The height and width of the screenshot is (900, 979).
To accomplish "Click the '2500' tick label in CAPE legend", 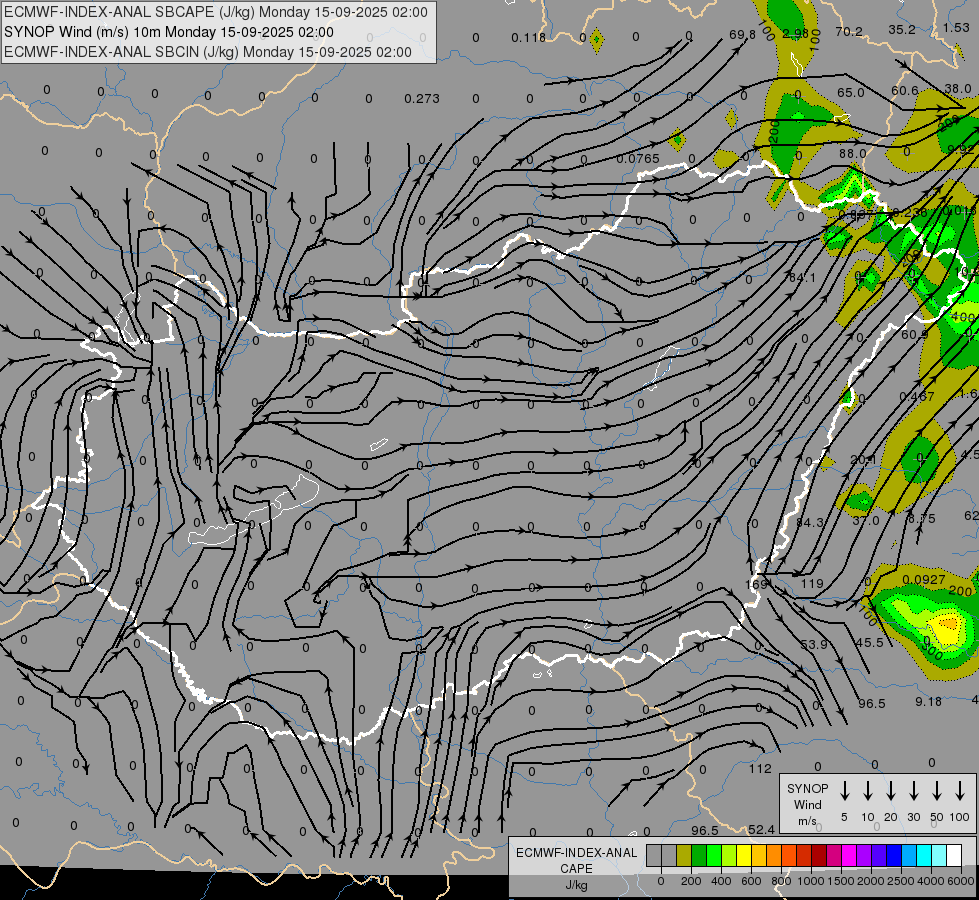I will (x=900, y=881).
